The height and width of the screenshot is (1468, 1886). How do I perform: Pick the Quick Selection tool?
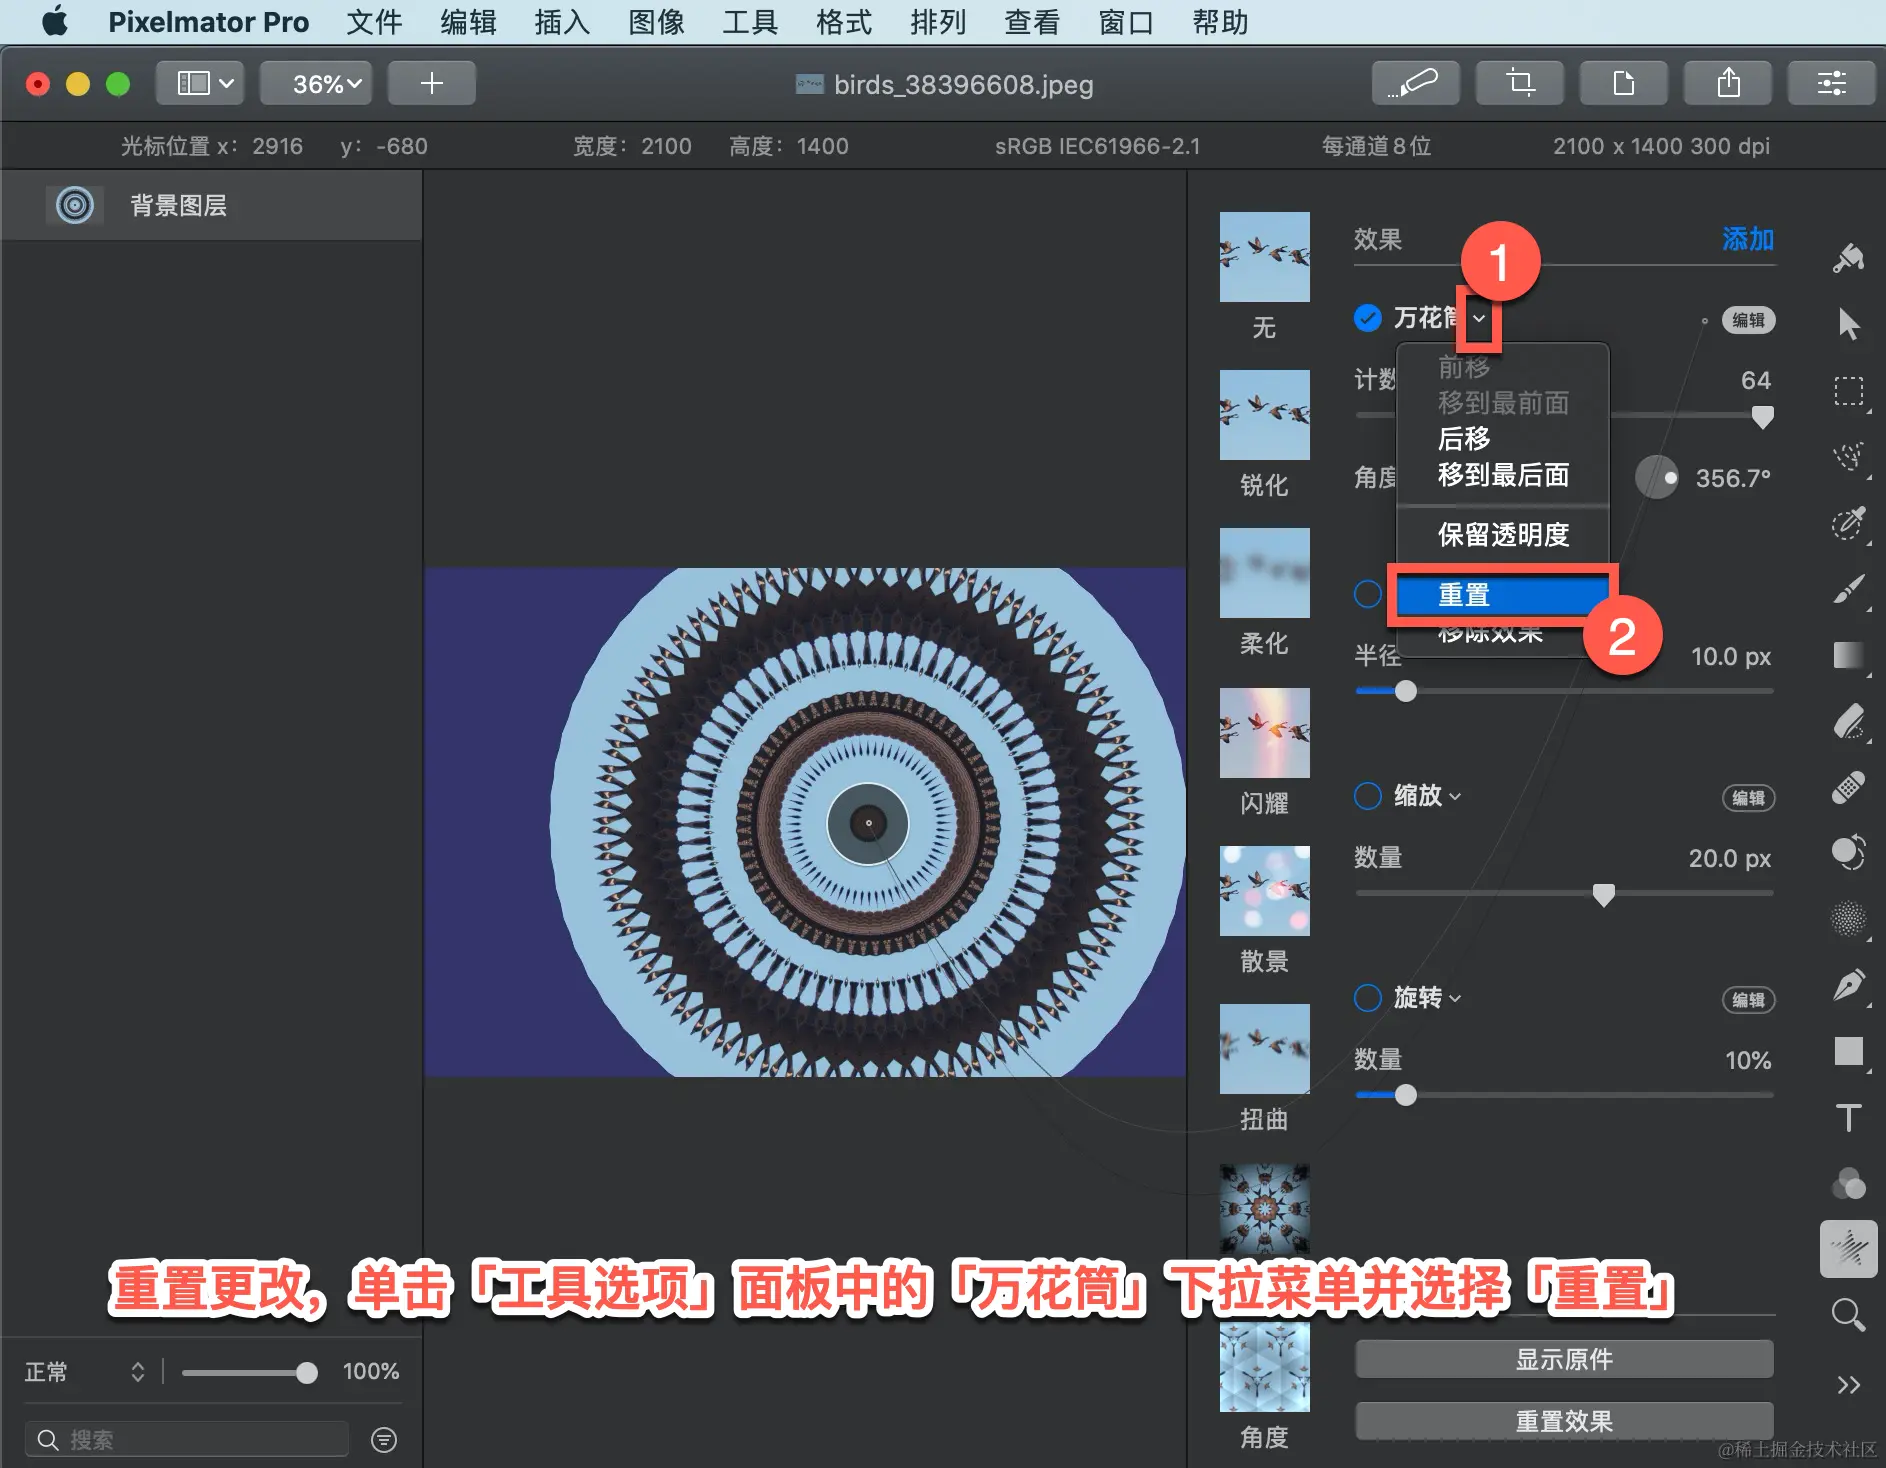(x=1848, y=457)
